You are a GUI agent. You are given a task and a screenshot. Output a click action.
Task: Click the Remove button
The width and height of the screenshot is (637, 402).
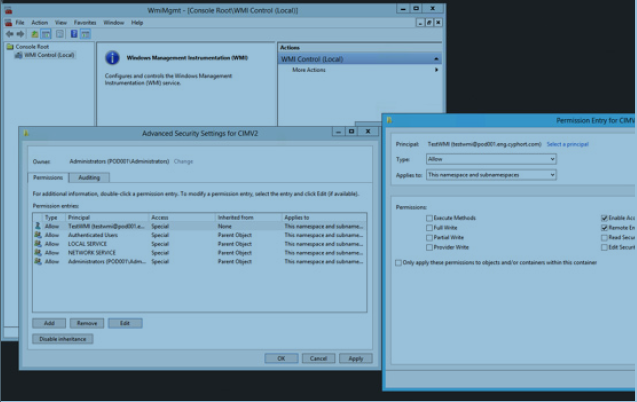(x=87, y=323)
